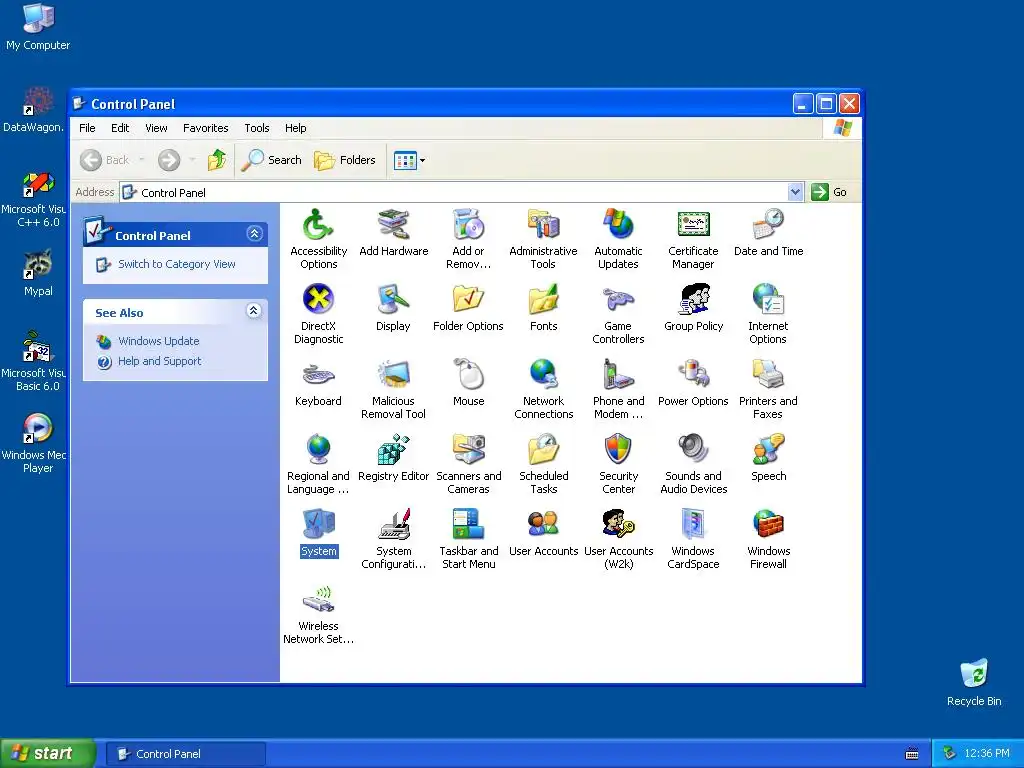Select Sounds and Audio Devices icon
1024x768 pixels.
click(x=693, y=464)
